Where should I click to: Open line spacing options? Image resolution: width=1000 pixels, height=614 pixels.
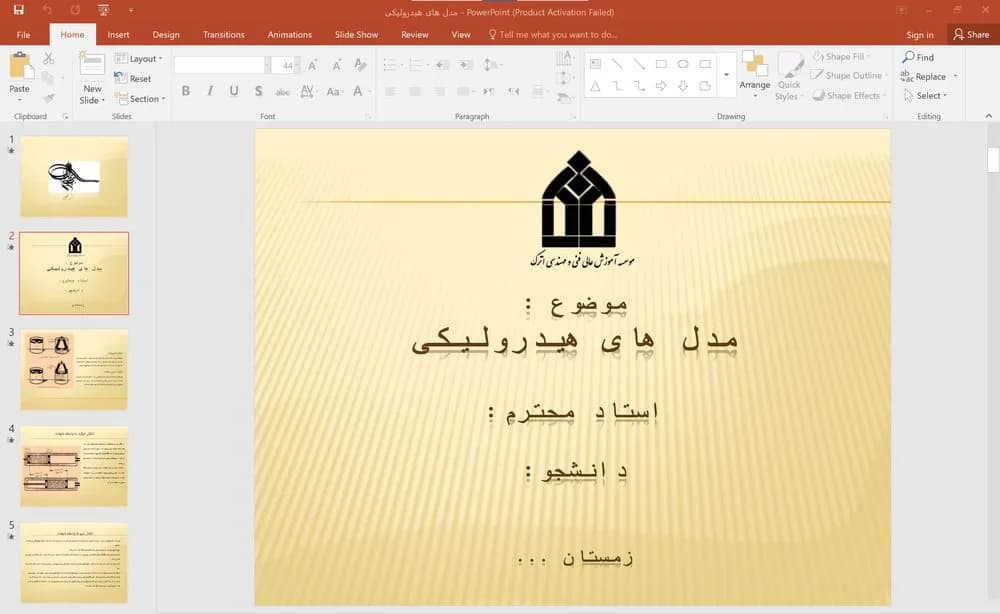(490, 65)
